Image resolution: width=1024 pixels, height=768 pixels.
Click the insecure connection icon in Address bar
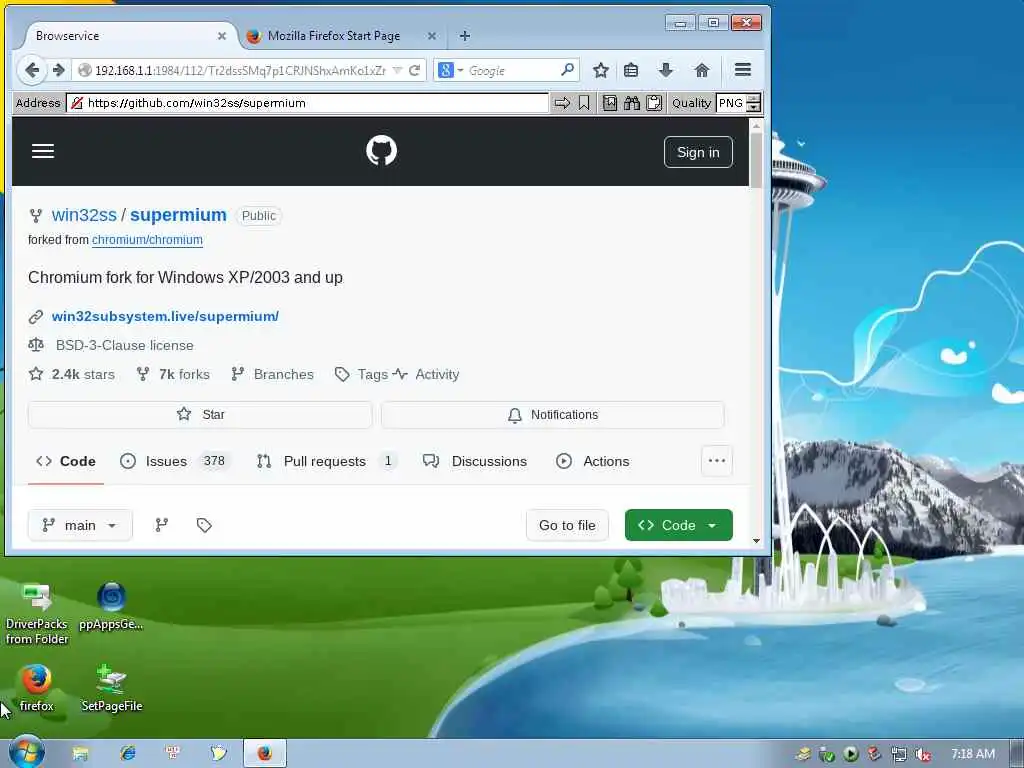point(76,103)
